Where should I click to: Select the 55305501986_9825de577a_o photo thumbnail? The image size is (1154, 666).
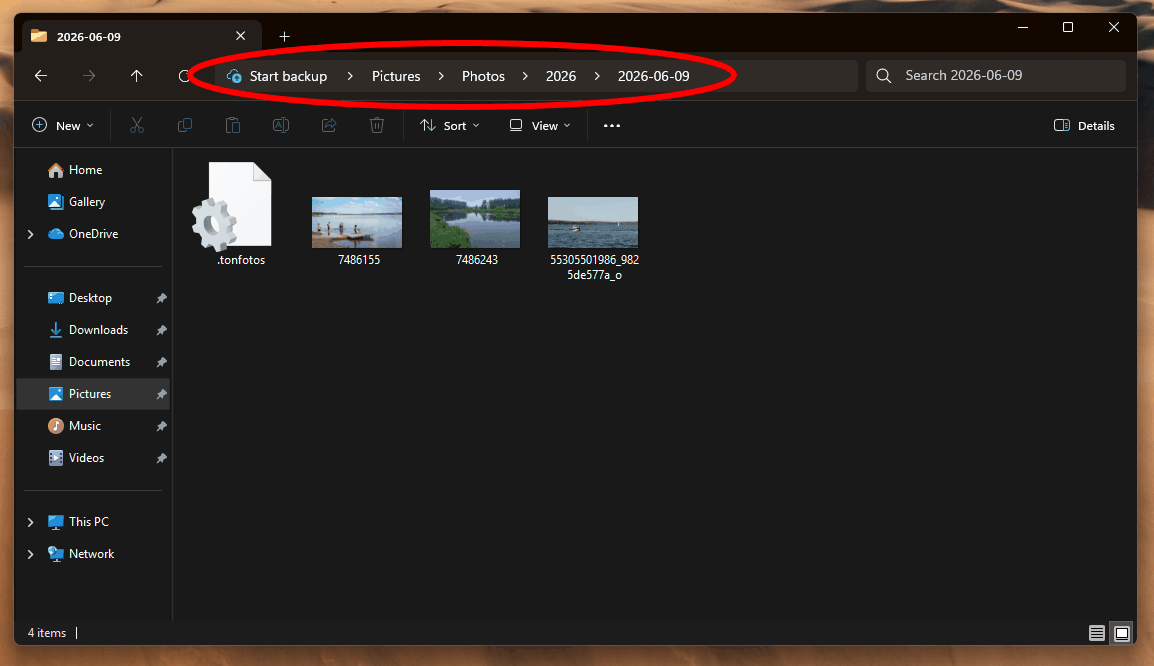coord(593,222)
